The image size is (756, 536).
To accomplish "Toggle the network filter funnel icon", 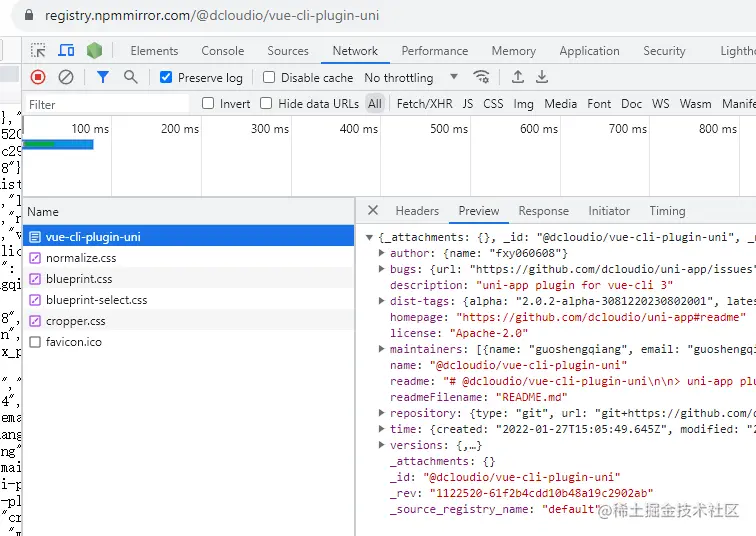I will click(103, 77).
